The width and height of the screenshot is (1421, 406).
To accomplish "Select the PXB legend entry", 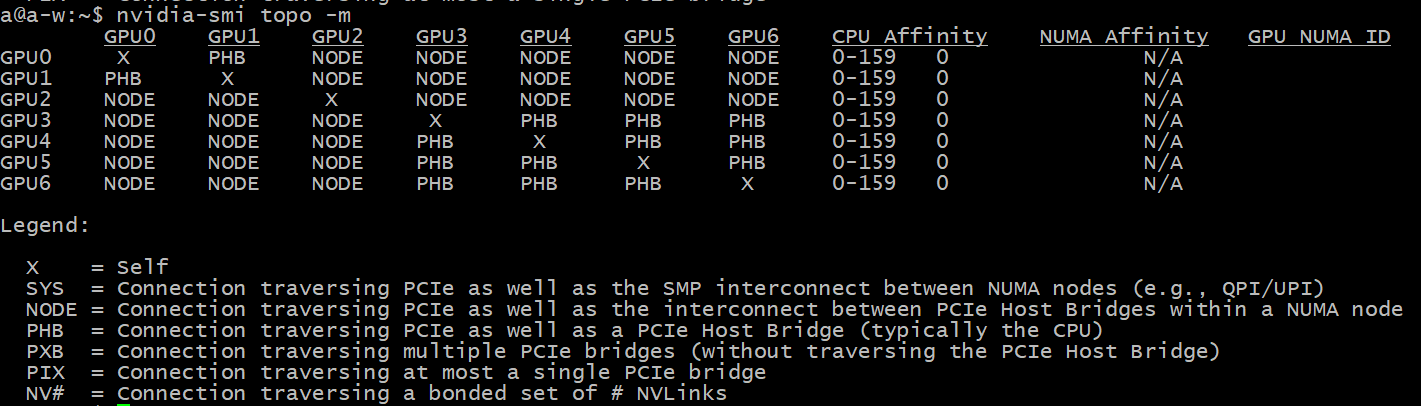I will pyautogui.click(x=45, y=352).
